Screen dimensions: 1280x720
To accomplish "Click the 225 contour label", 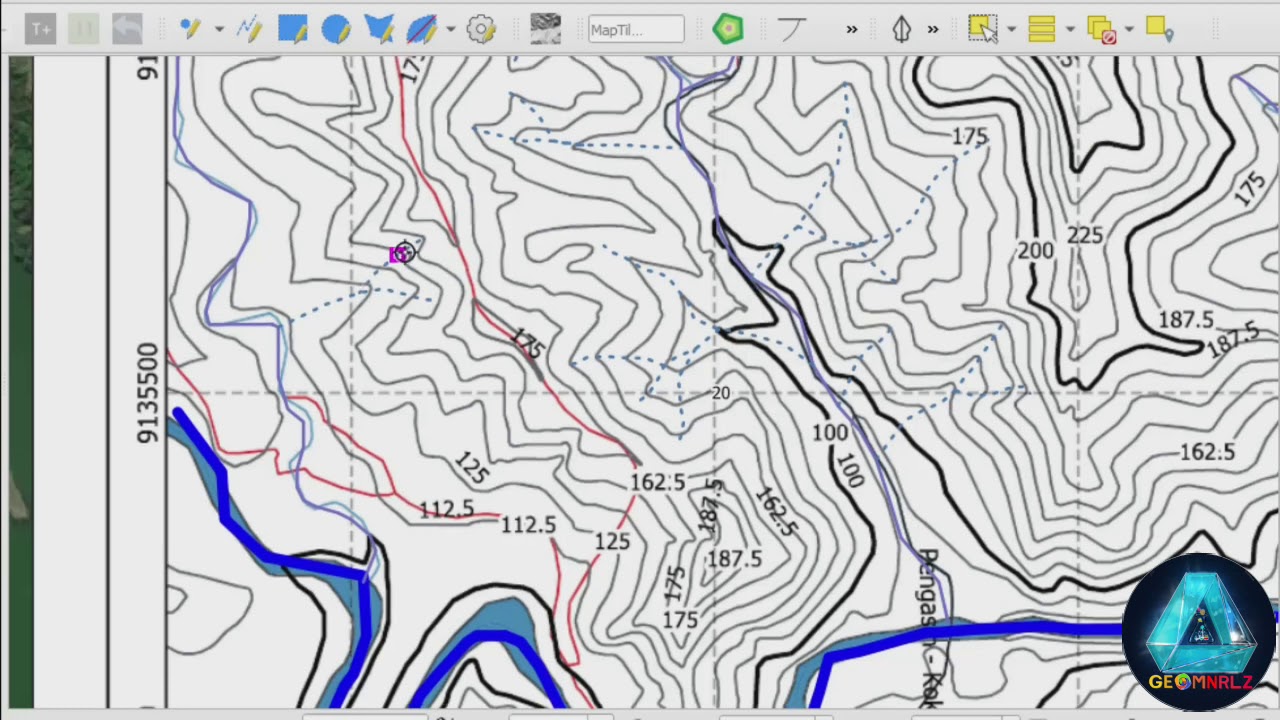I will 1085,236.
